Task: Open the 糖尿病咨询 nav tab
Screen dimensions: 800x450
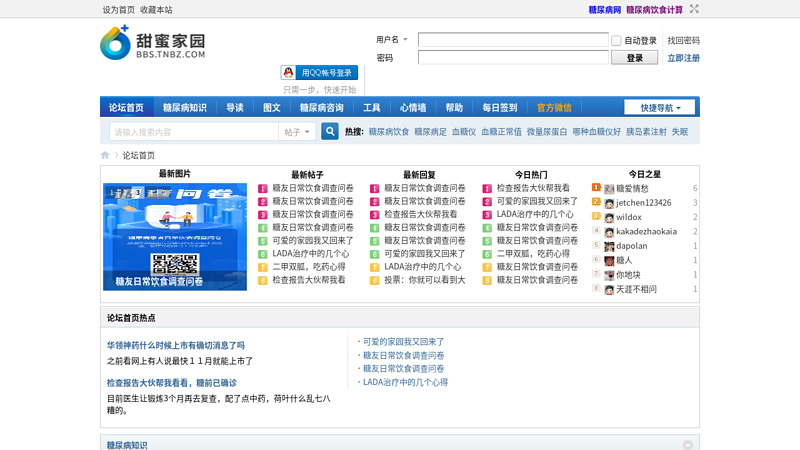Action: 321,108
